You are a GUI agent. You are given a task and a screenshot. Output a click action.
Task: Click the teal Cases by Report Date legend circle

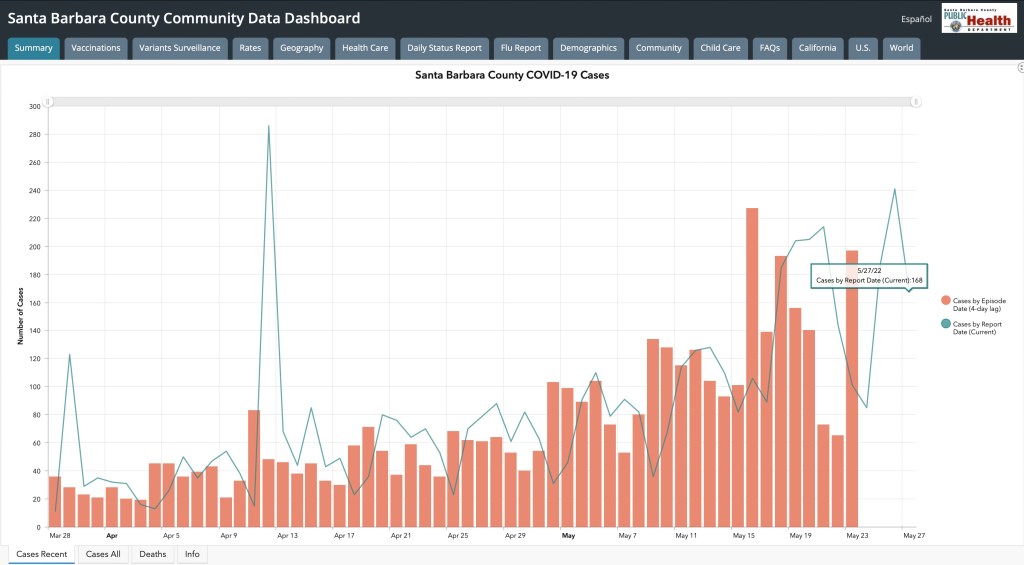tap(945, 324)
